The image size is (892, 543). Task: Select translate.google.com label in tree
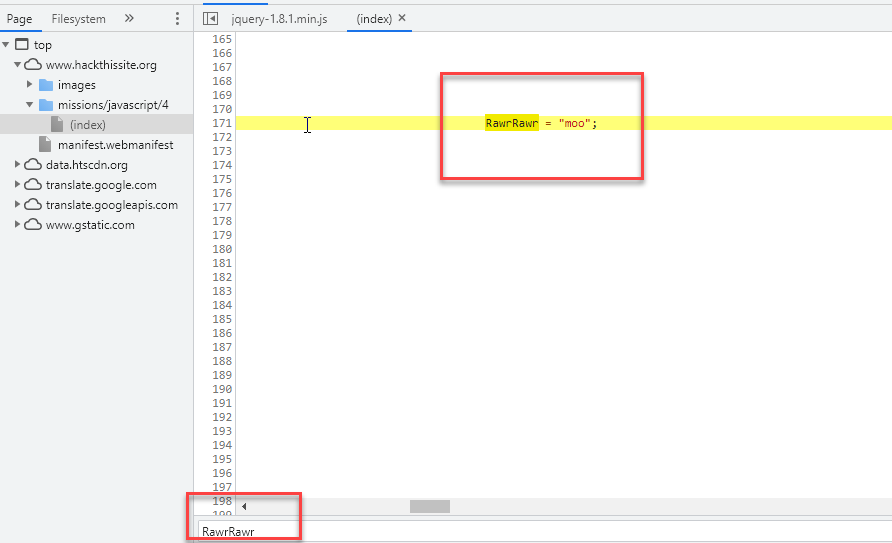click(101, 185)
